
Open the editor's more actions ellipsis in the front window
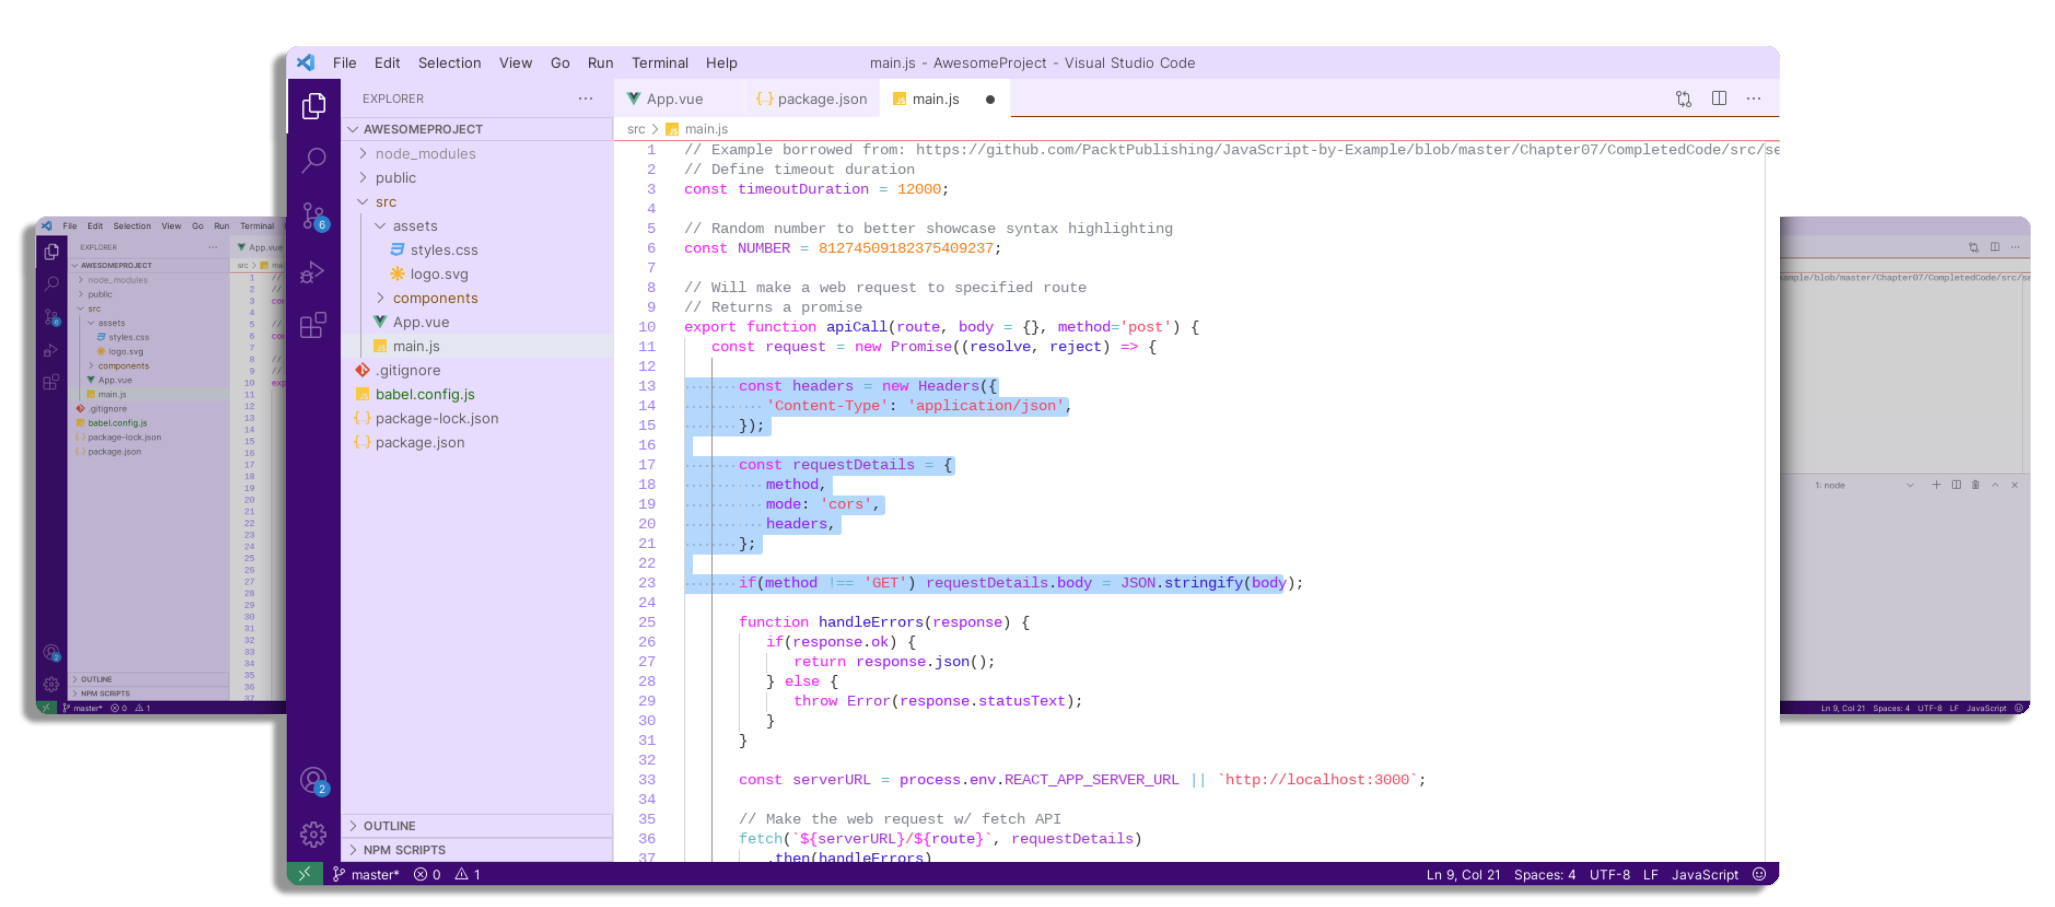coord(1754,98)
